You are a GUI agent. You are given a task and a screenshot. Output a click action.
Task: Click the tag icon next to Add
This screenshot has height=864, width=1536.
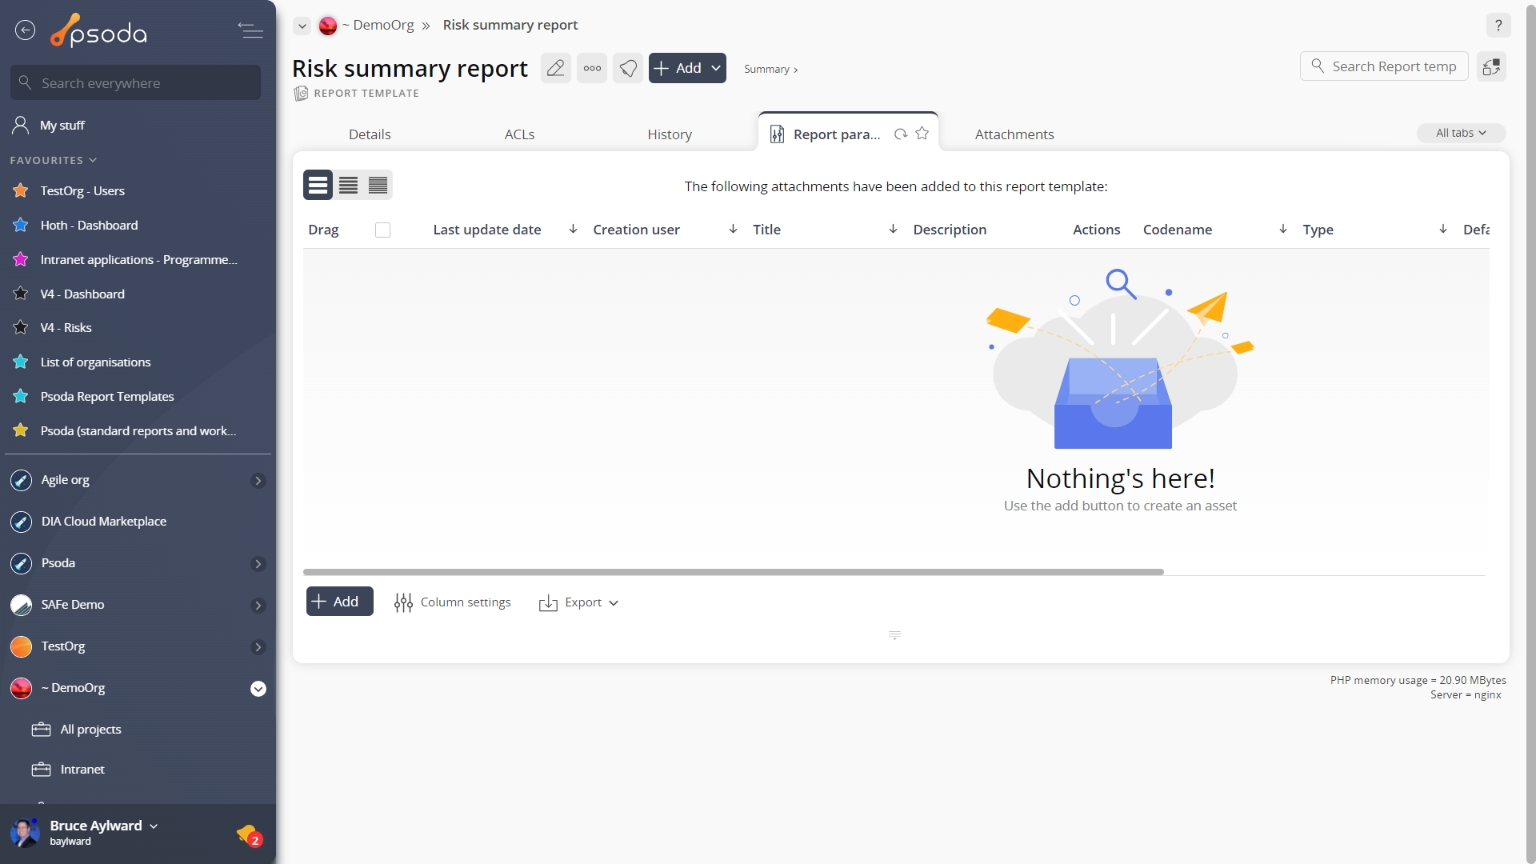[x=628, y=68]
